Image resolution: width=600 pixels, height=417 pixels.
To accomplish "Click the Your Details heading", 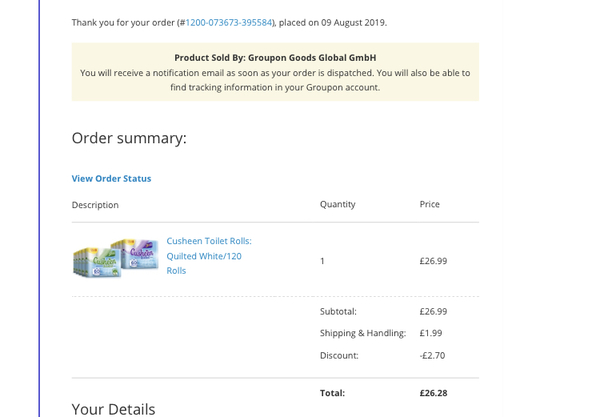I will click(113, 408).
